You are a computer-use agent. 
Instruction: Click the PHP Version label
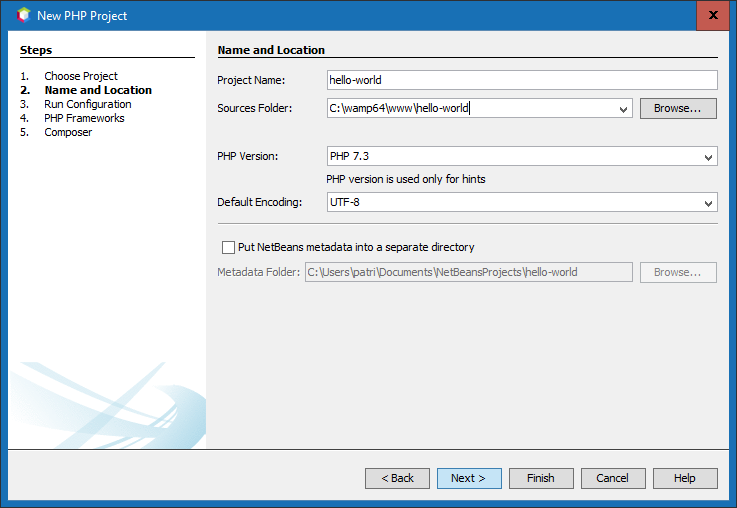(x=247, y=156)
